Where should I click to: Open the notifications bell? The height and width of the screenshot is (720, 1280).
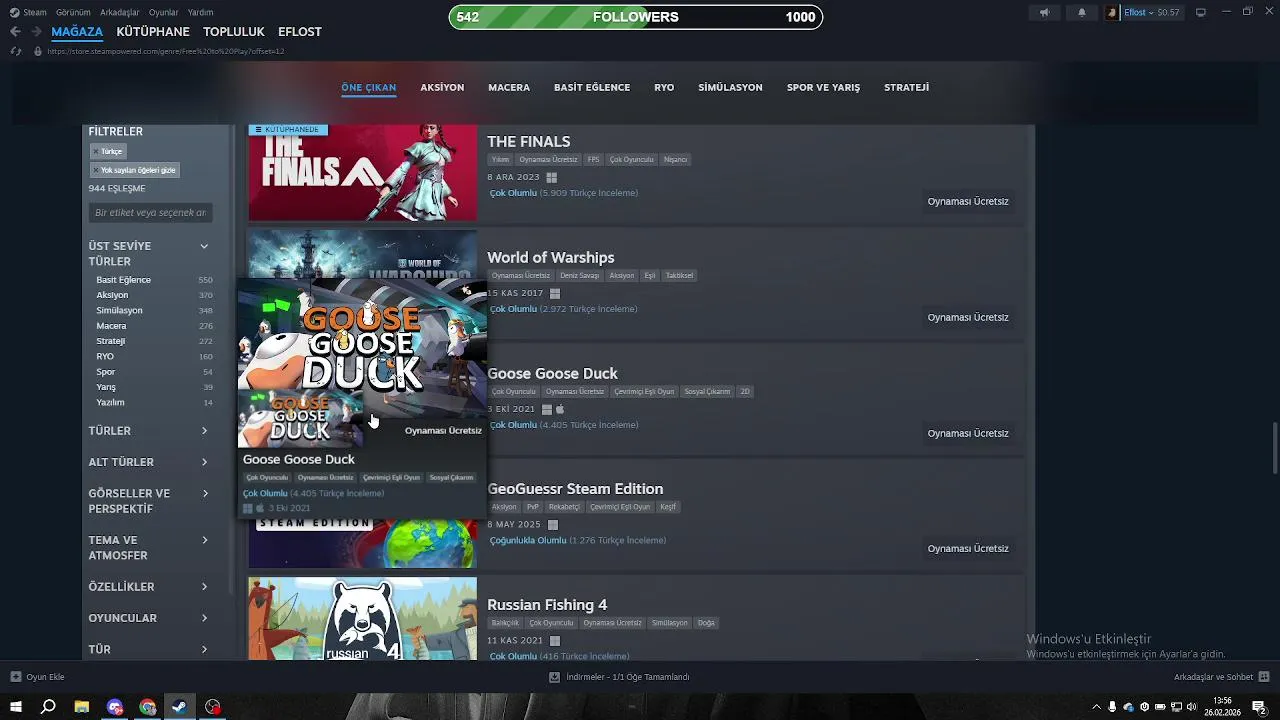coord(1081,13)
